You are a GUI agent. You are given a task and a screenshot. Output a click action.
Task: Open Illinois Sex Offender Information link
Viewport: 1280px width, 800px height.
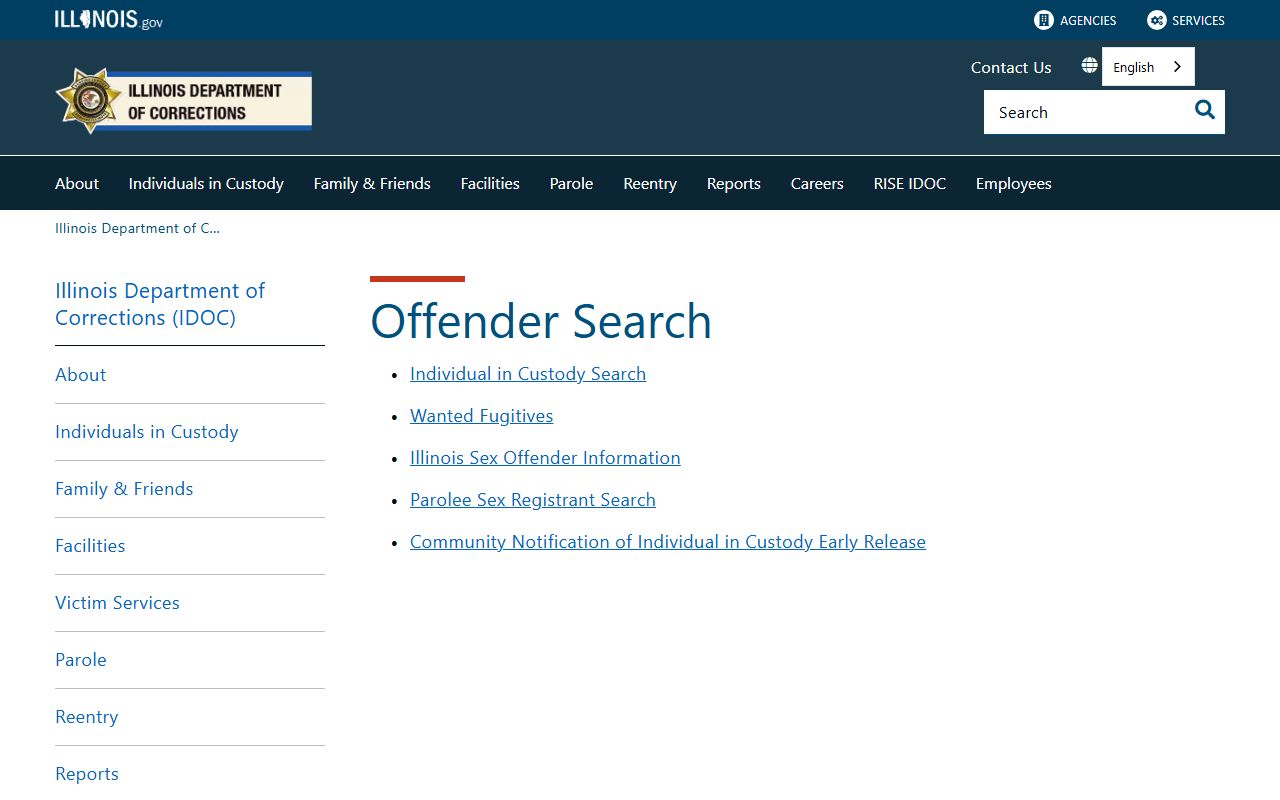(545, 457)
